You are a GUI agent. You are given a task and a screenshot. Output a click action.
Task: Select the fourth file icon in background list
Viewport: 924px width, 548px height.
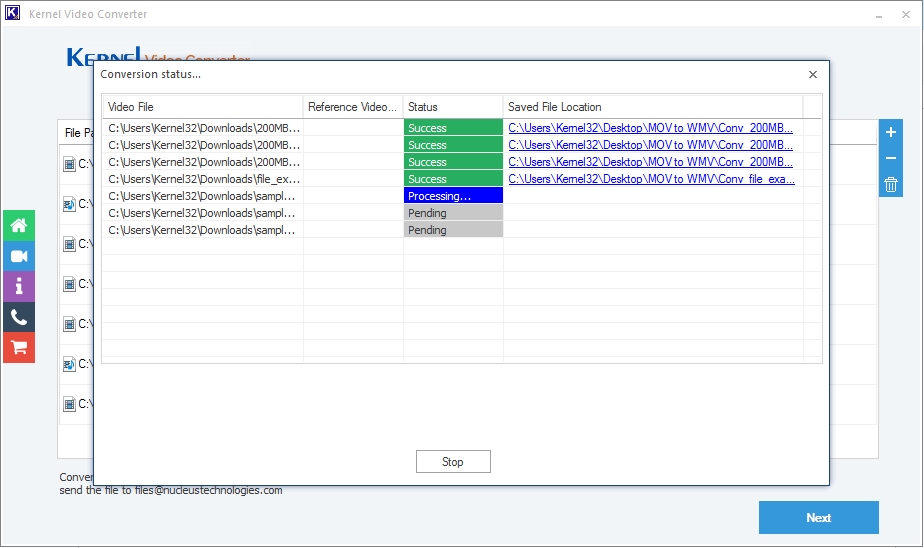70,284
